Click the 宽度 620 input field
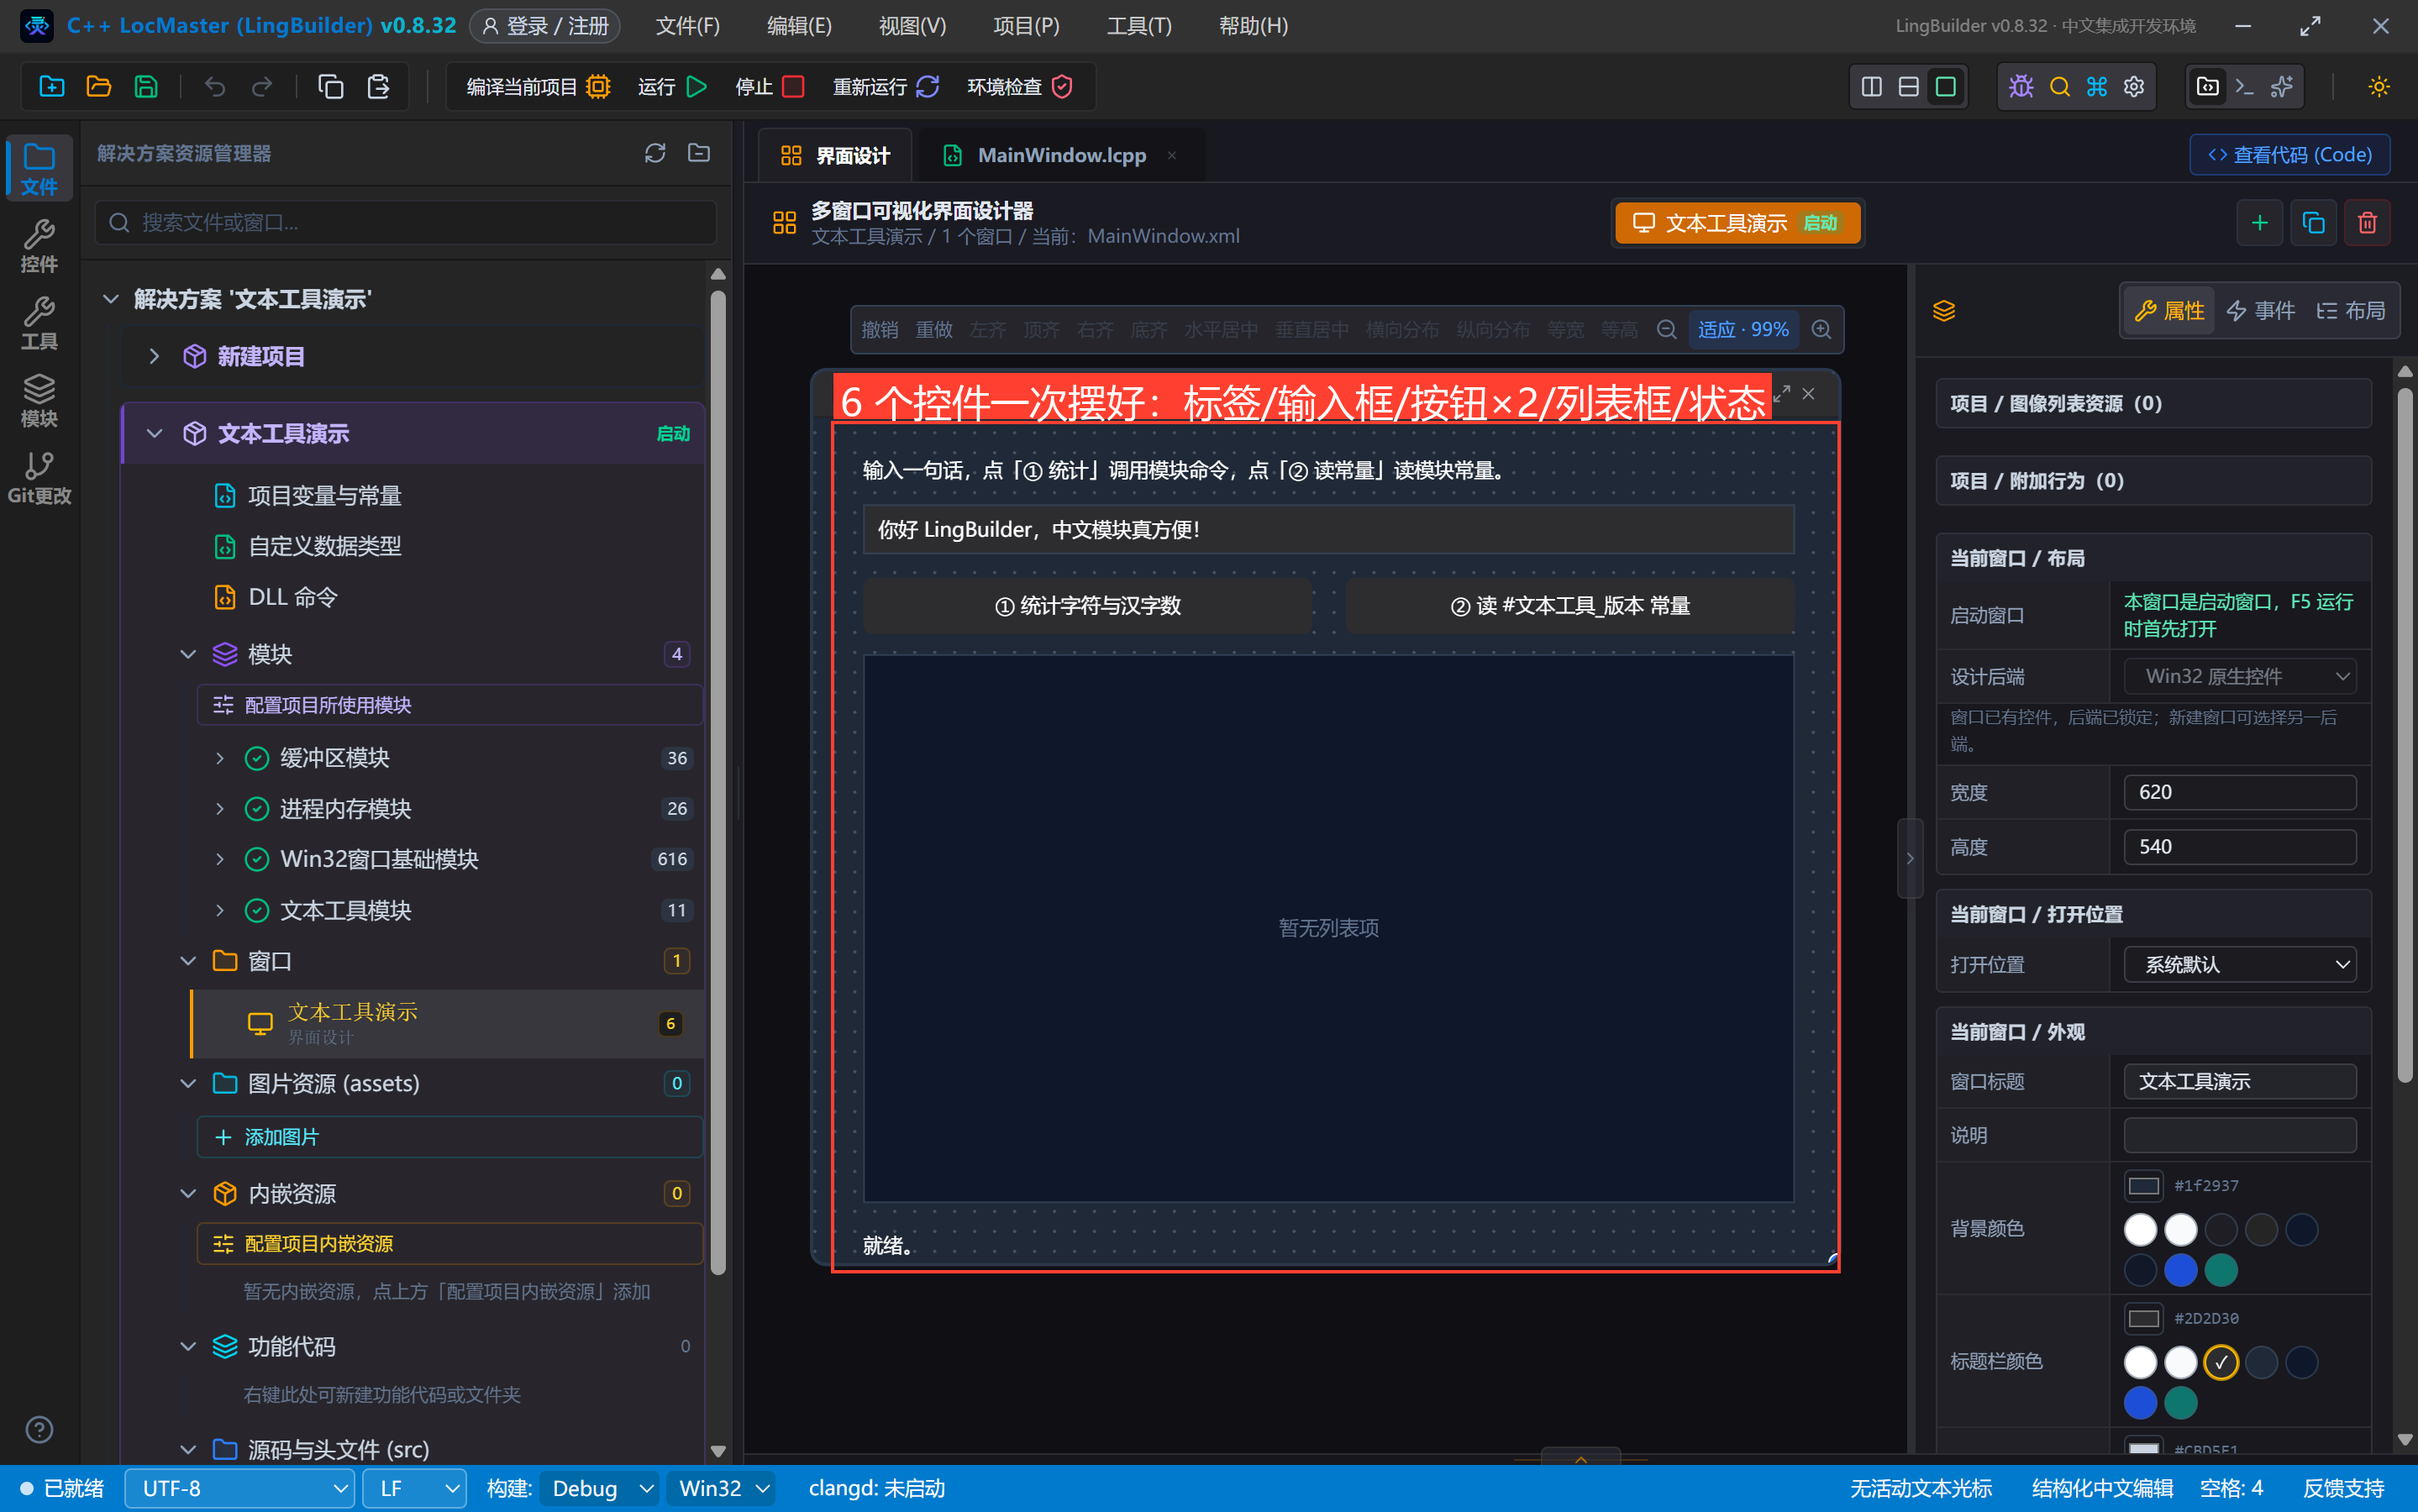The height and width of the screenshot is (1512, 2418). click(2240, 792)
